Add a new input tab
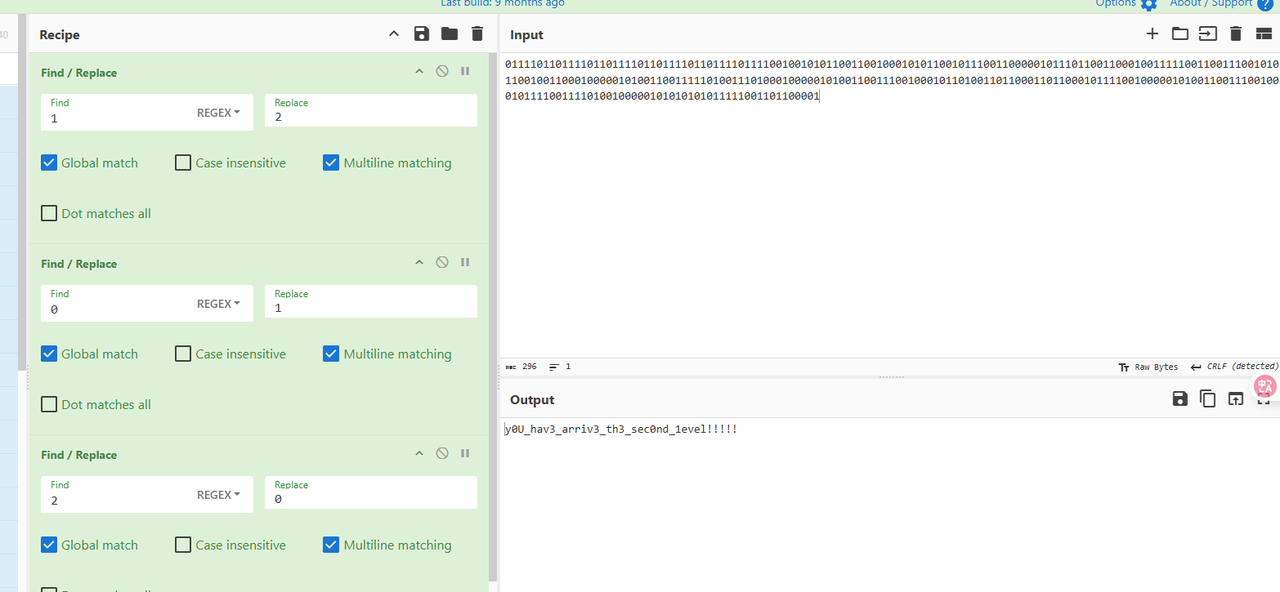This screenshot has width=1280, height=592. (x=1152, y=34)
